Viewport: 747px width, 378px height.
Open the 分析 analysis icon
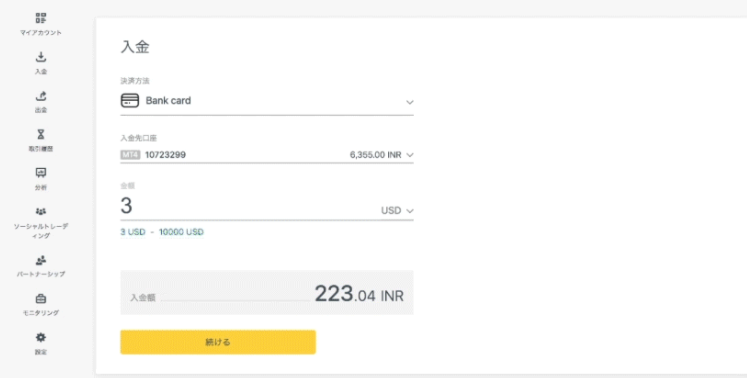pos(41,173)
